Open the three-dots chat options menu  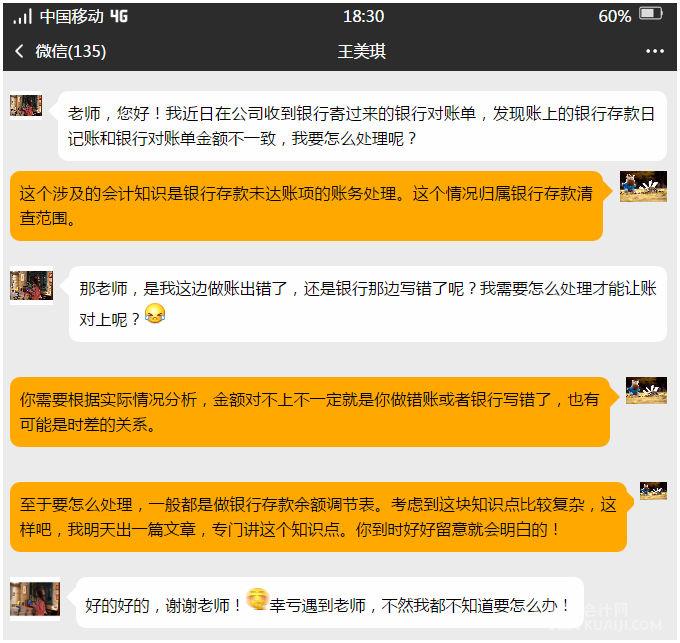pos(654,51)
